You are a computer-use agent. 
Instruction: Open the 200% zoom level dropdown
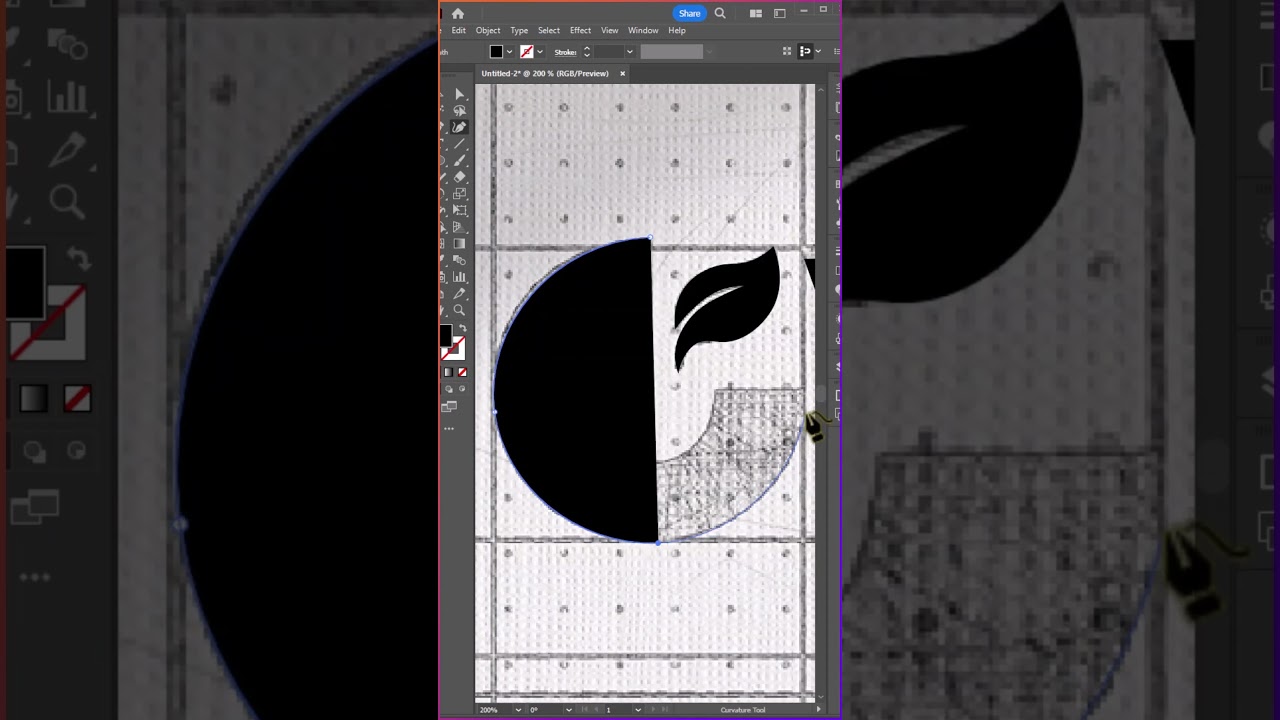coord(517,710)
